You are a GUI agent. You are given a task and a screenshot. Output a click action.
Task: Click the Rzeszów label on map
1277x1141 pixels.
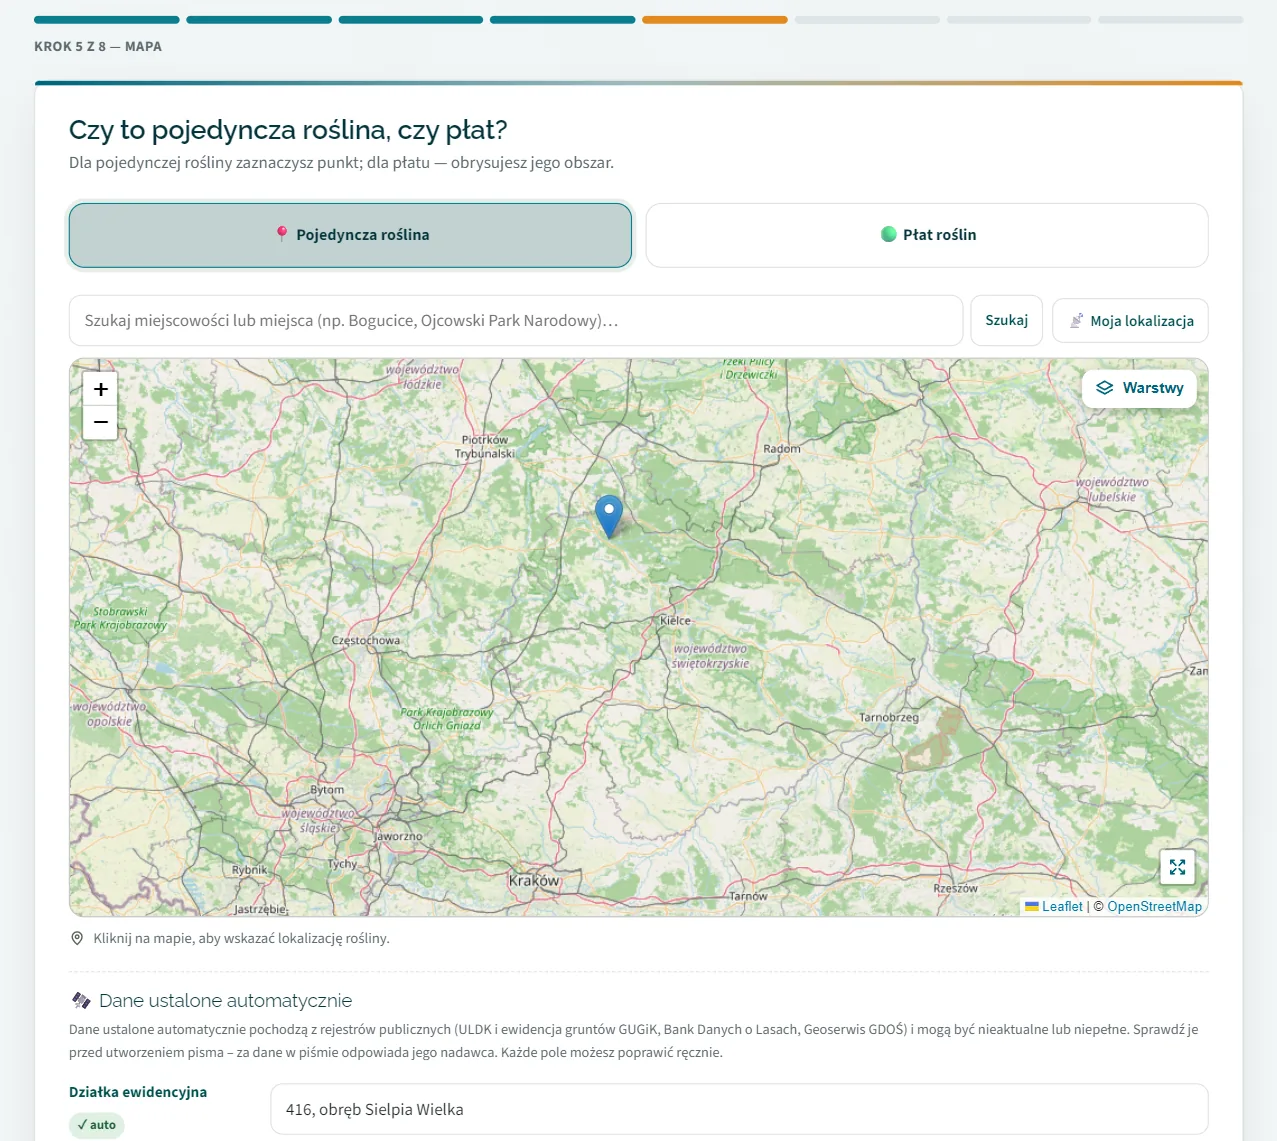point(955,888)
